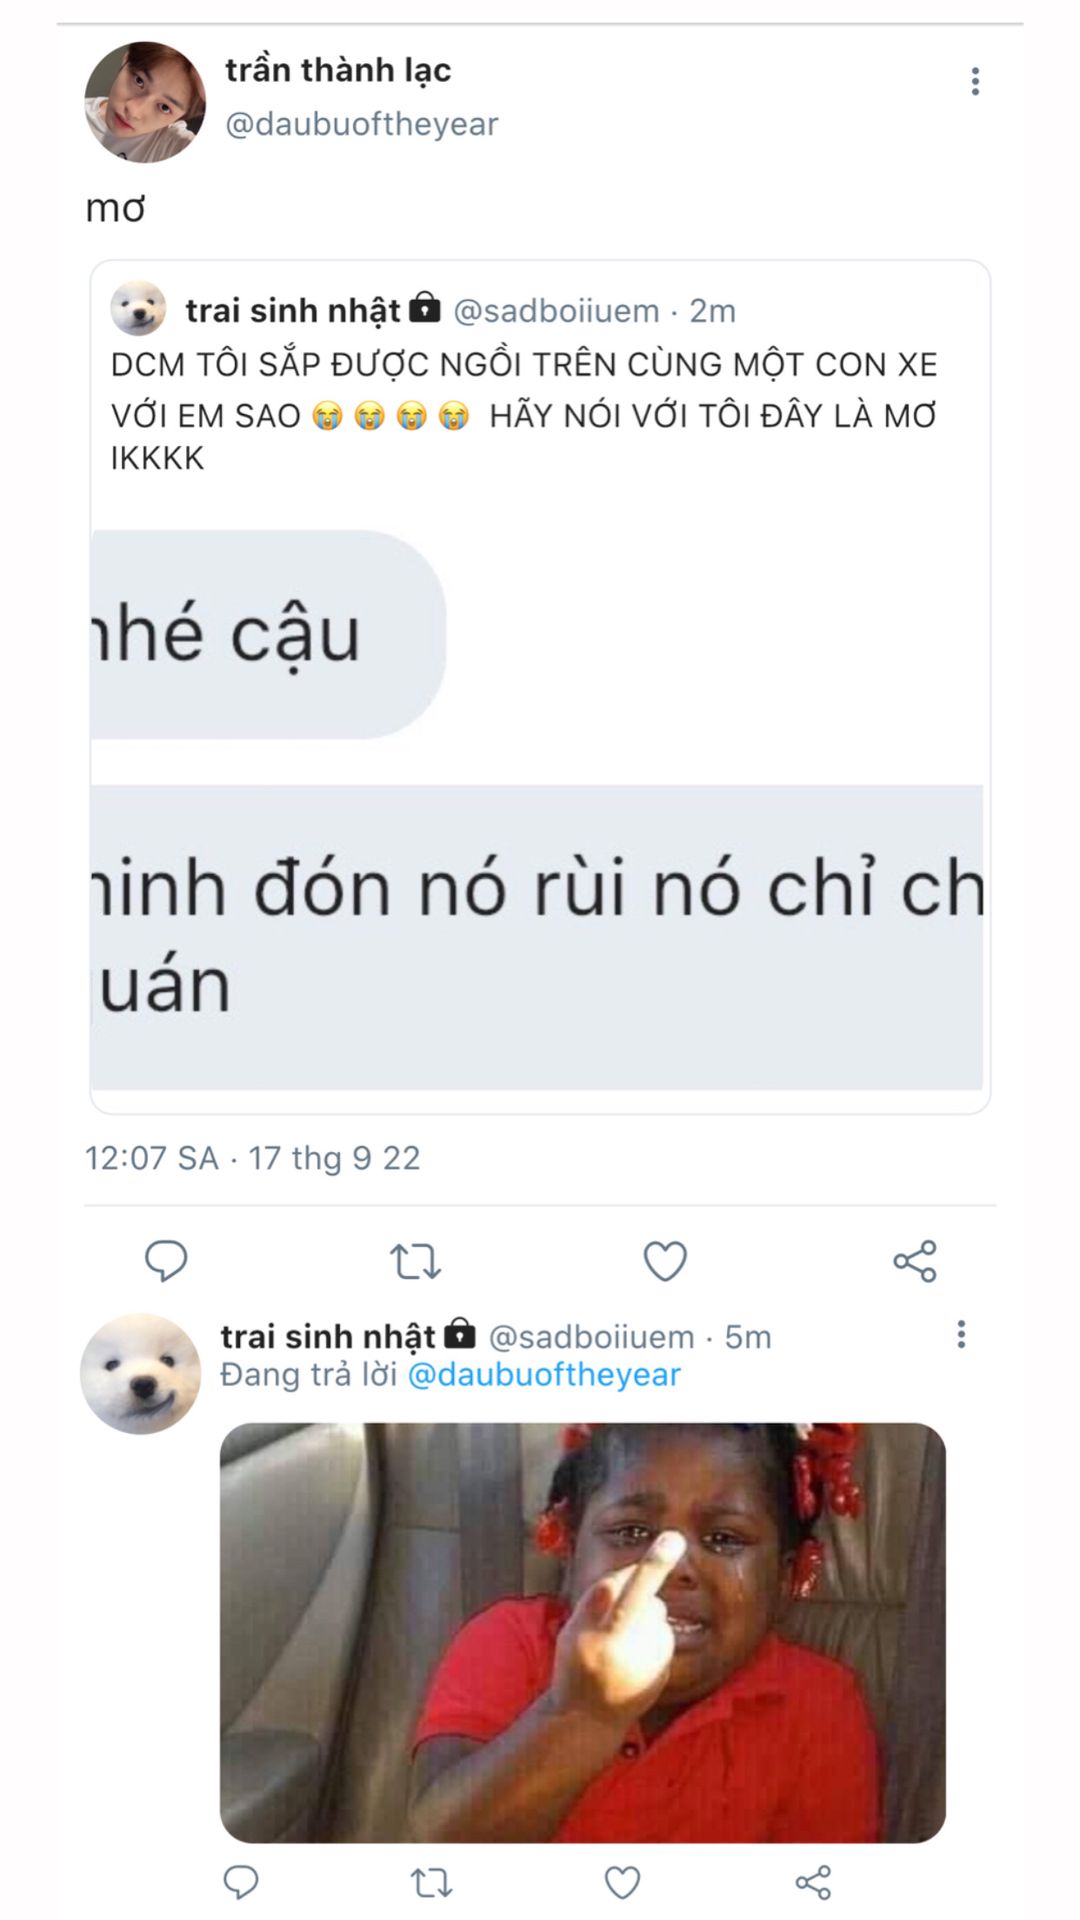Click the tweet timestamp 12:07 SA

coord(152,1158)
